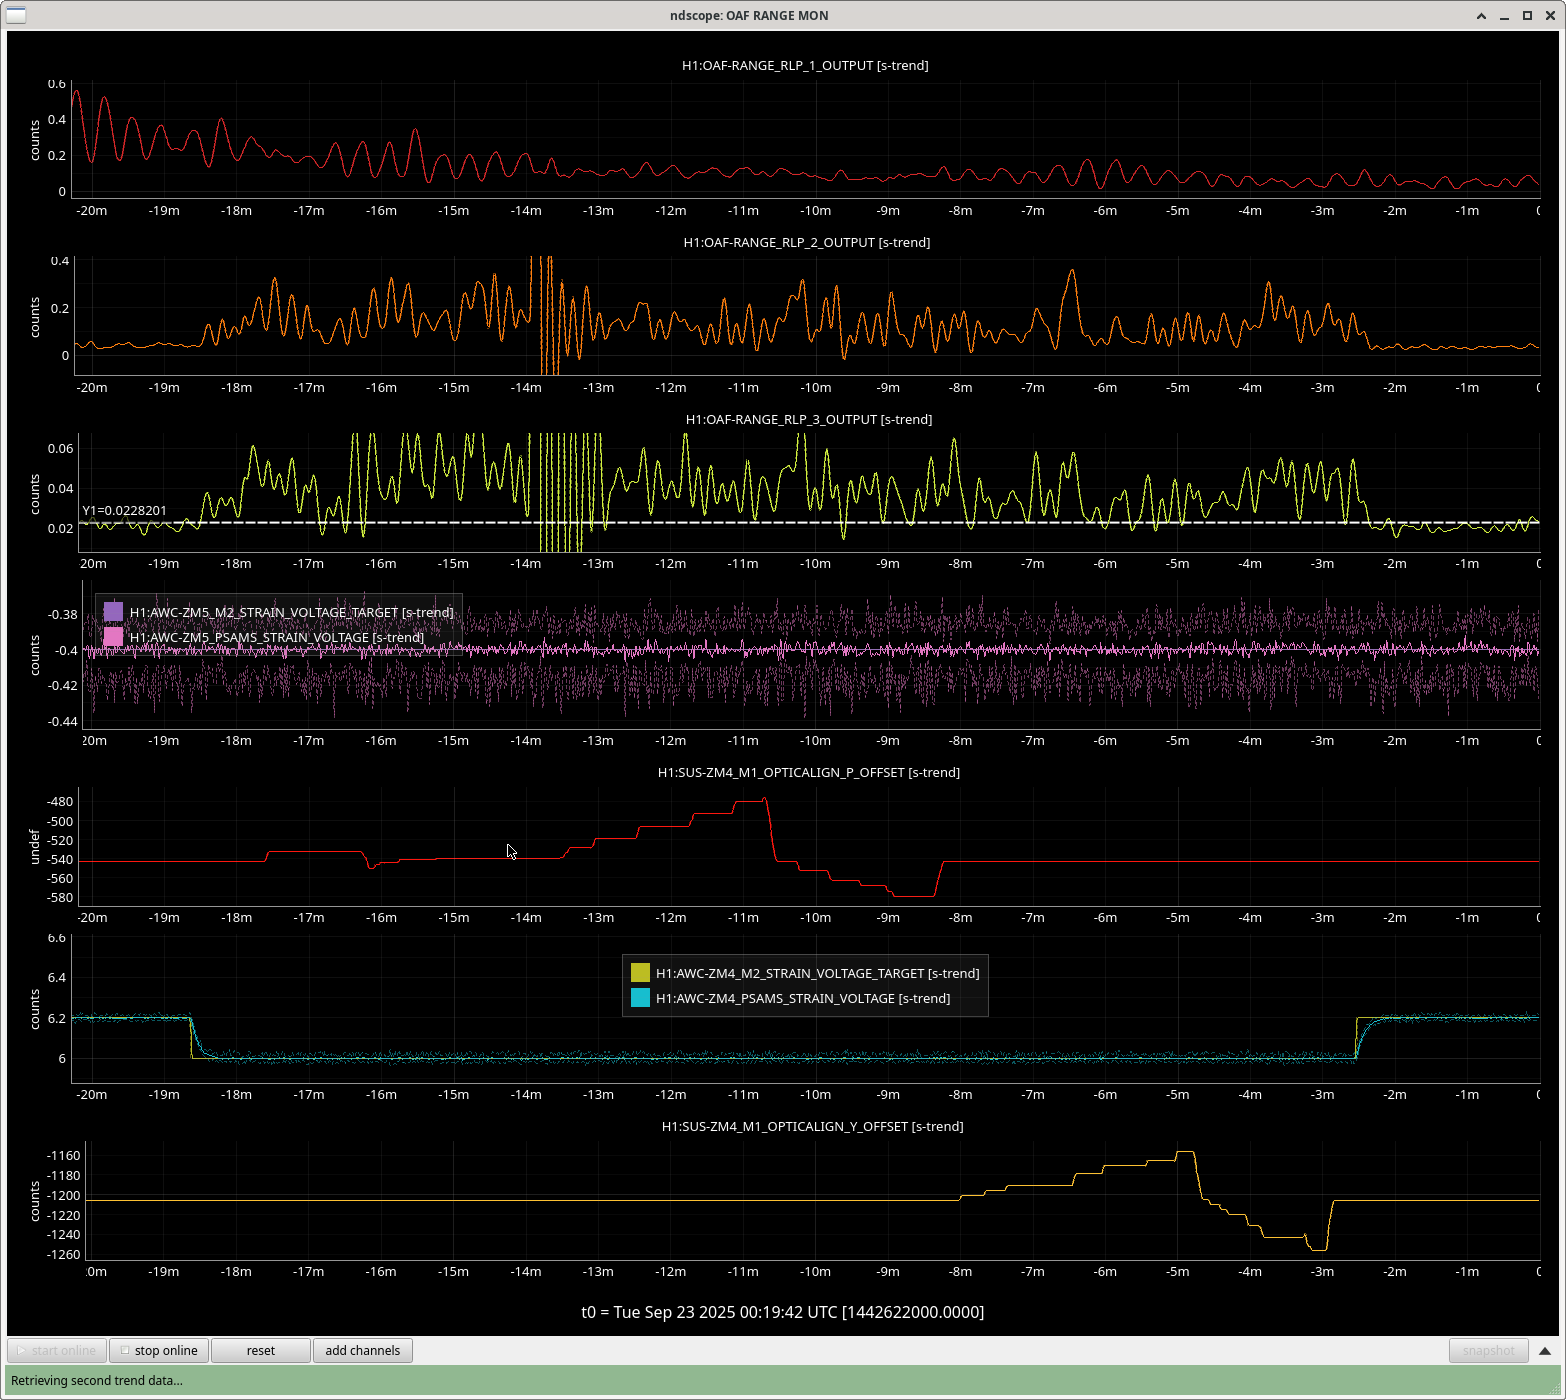
Task: Open the add channels dialog
Action: (x=362, y=1350)
